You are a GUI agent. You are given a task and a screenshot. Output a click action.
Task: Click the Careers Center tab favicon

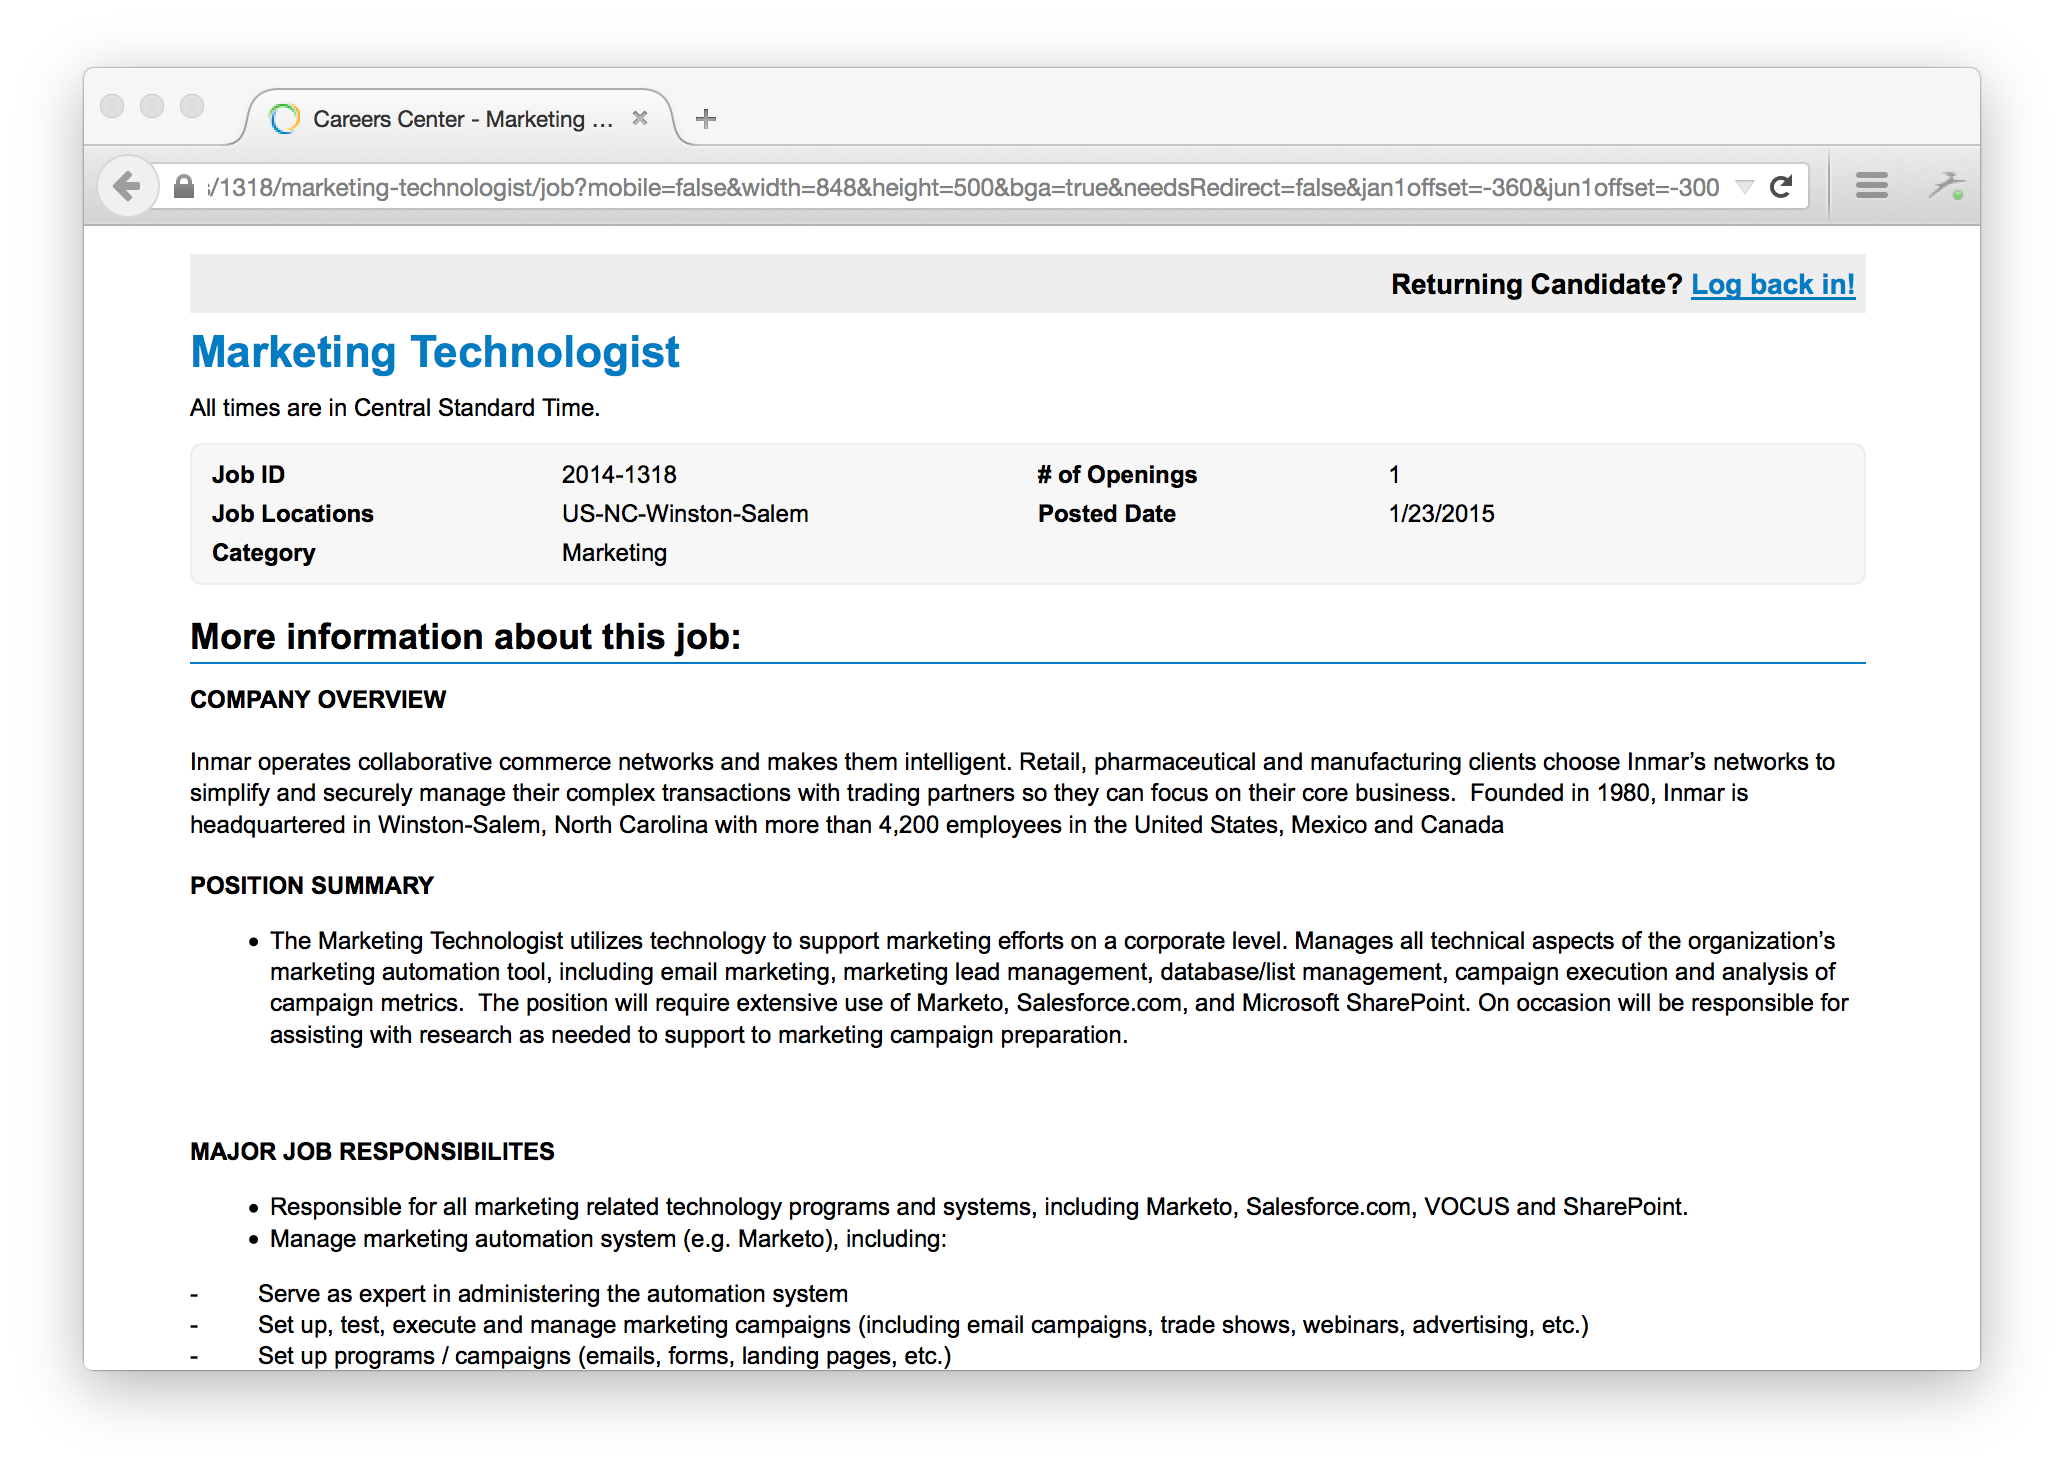(x=285, y=119)
